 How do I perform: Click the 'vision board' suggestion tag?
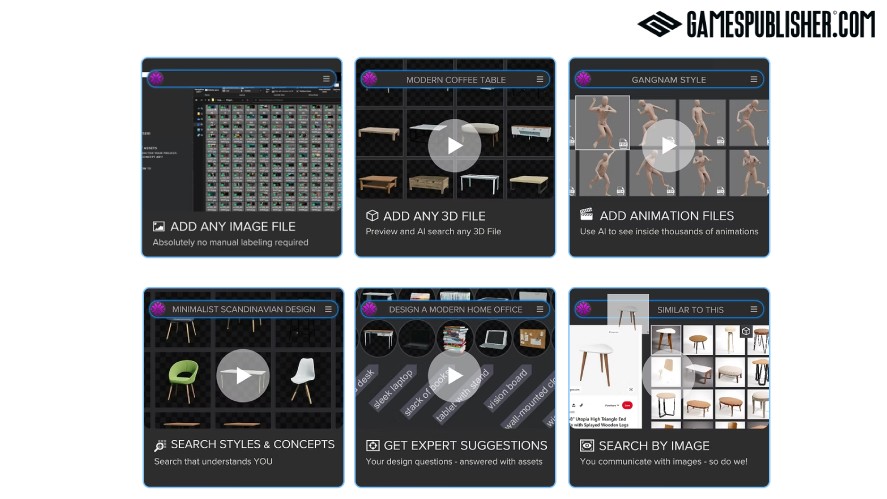[507, 389]
